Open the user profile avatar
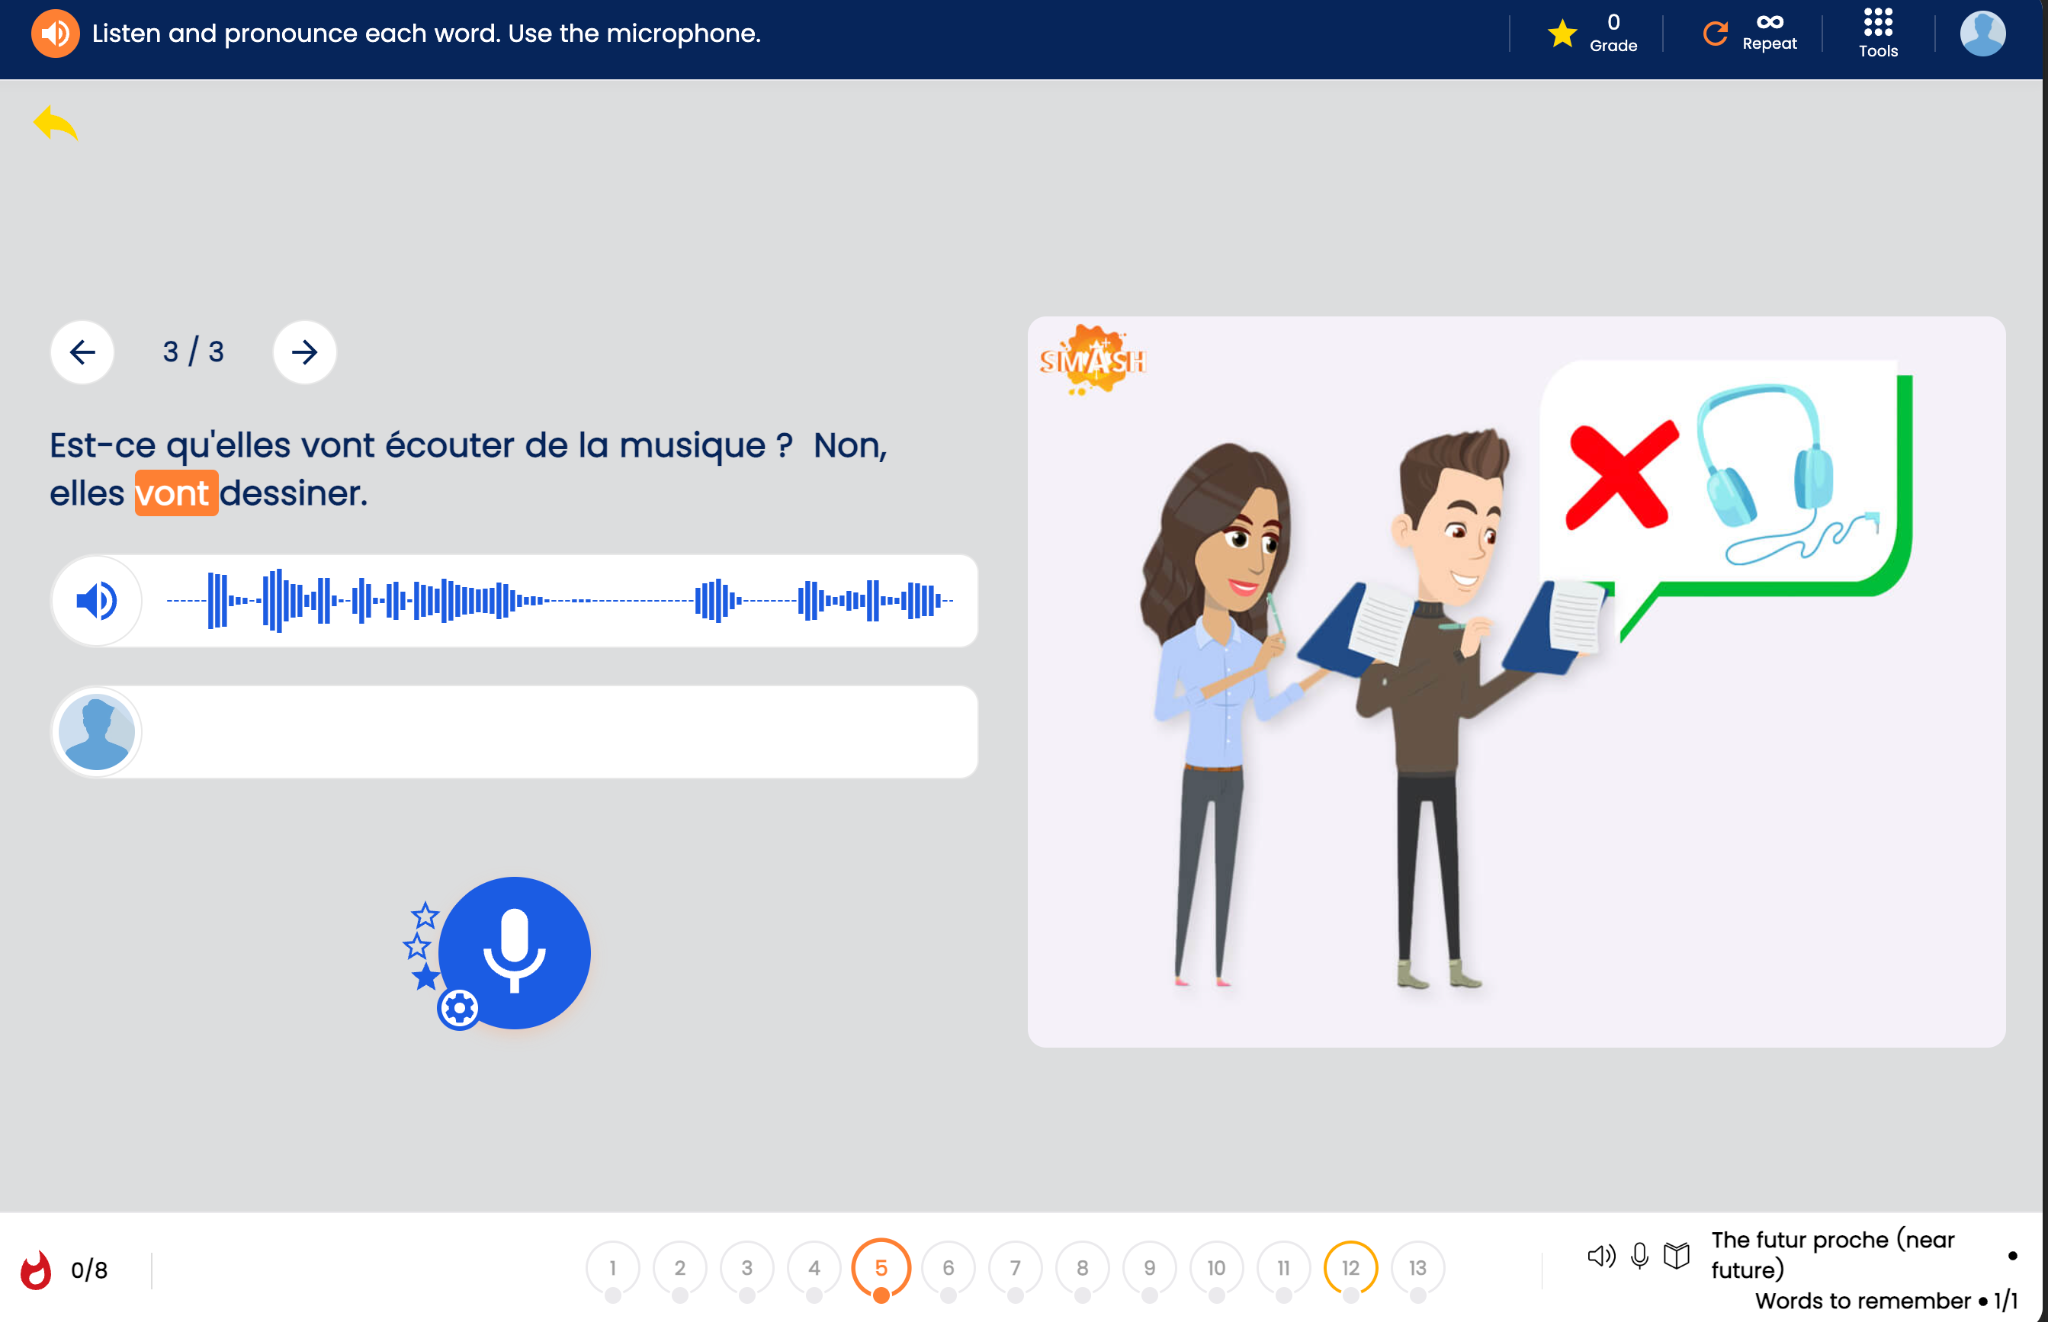 pyautogui.click(x=1982, y=33)
